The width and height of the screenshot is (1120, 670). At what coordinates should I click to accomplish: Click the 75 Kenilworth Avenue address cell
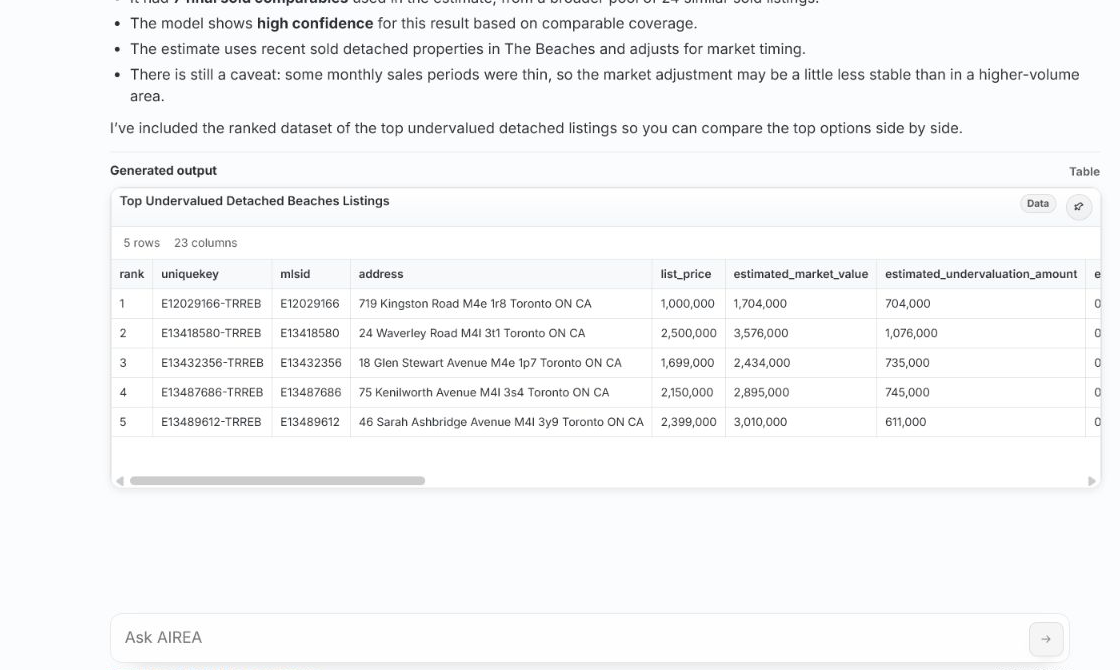501,392
